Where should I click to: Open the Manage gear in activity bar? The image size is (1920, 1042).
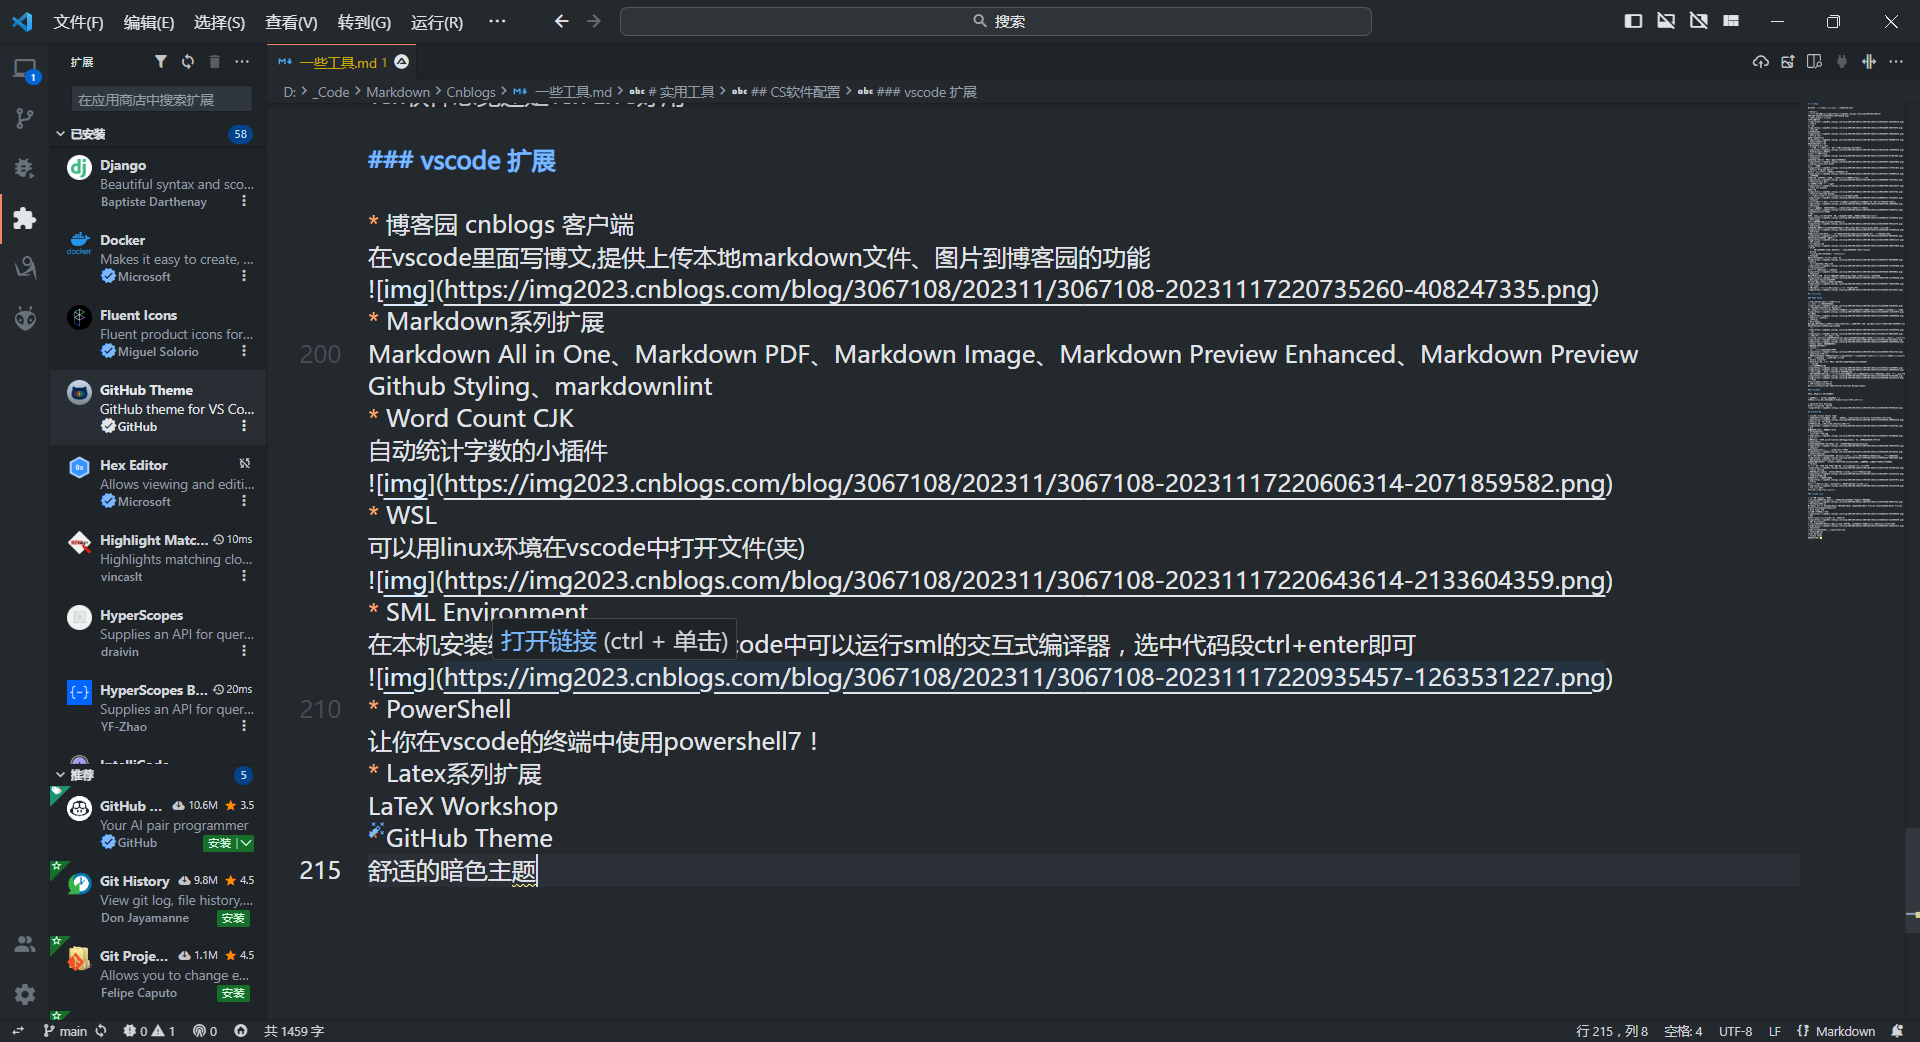[x=24, y=994]
